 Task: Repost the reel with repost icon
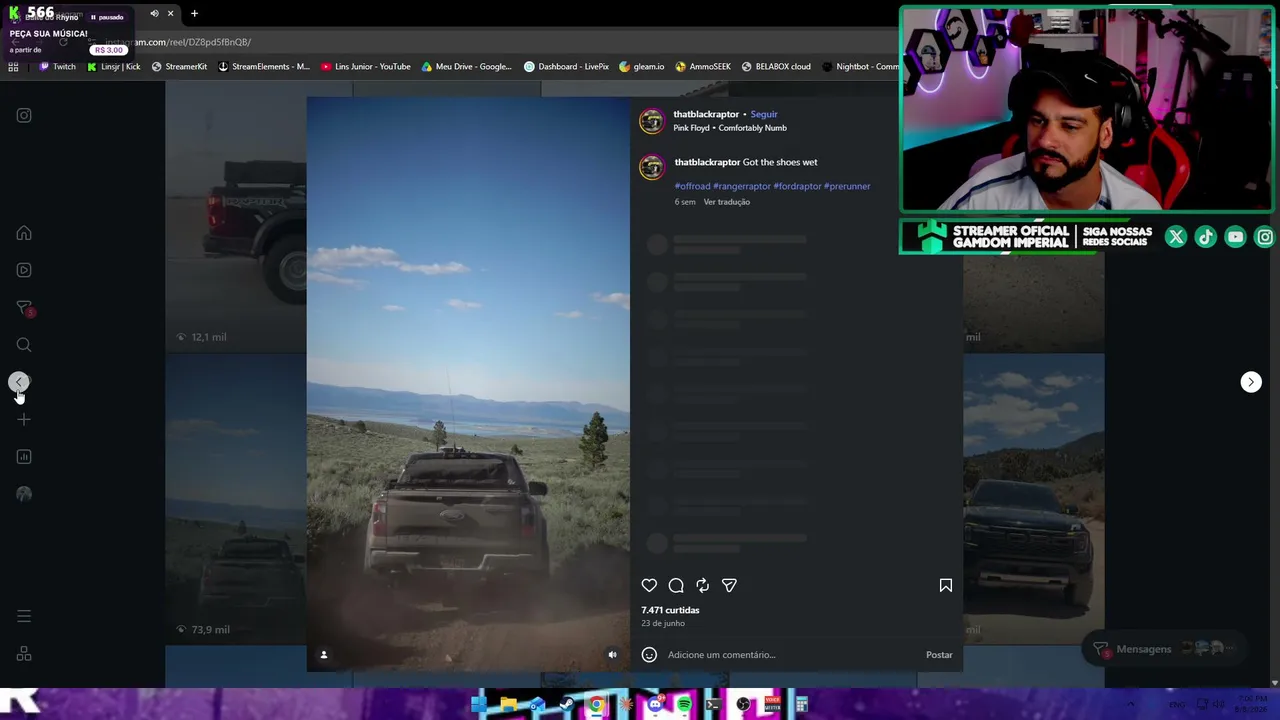point(703,586)
